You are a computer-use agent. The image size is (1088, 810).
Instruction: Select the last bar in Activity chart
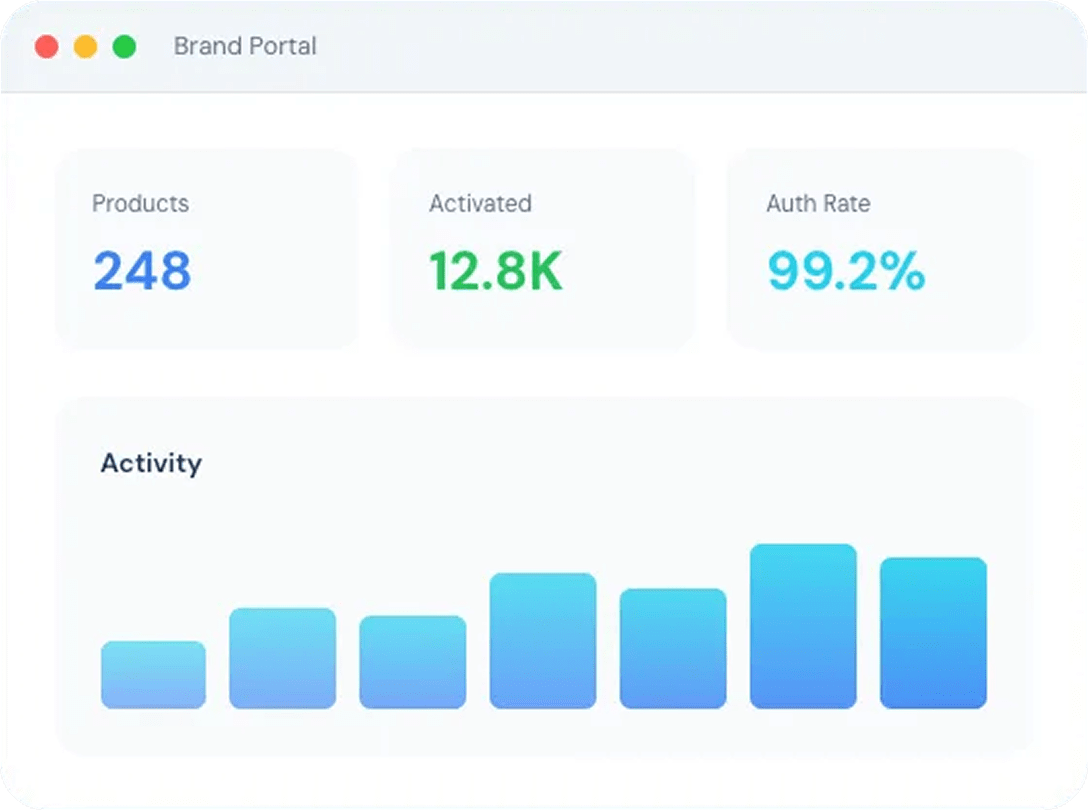coord(933,633)
